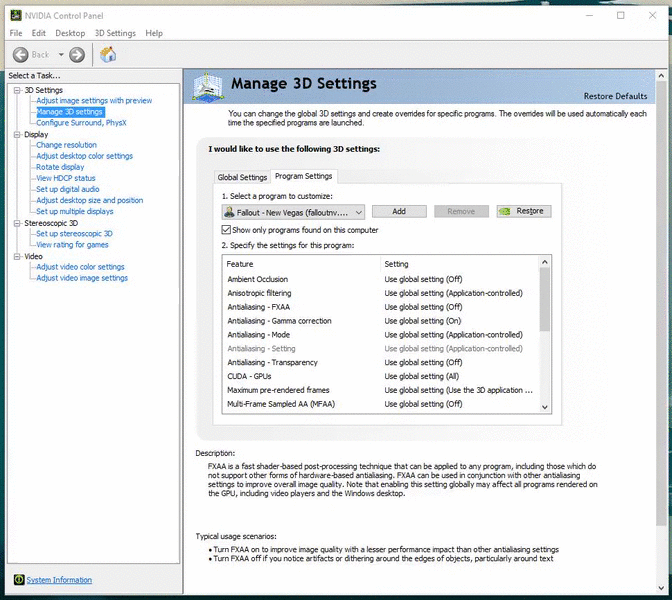Open Adjust desktop size and position

pyautogui.click(x=90, y=200)
